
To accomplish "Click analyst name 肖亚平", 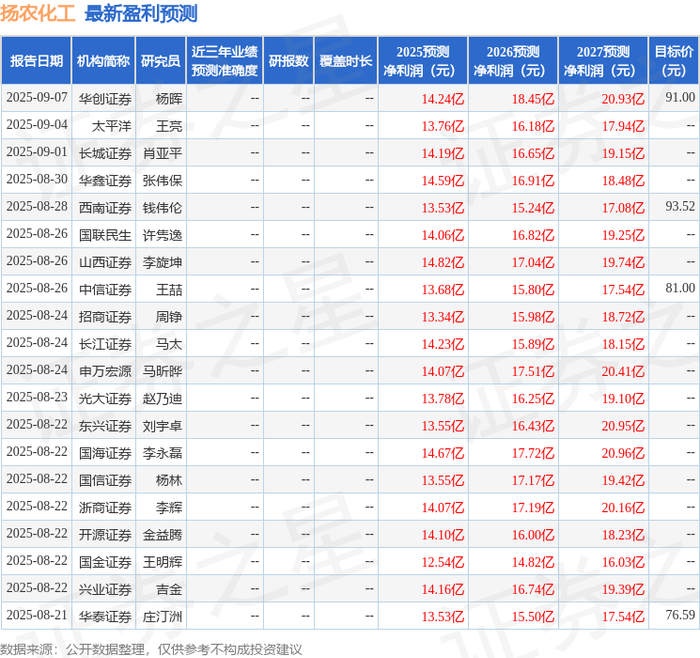I will (x=162, y=153).
